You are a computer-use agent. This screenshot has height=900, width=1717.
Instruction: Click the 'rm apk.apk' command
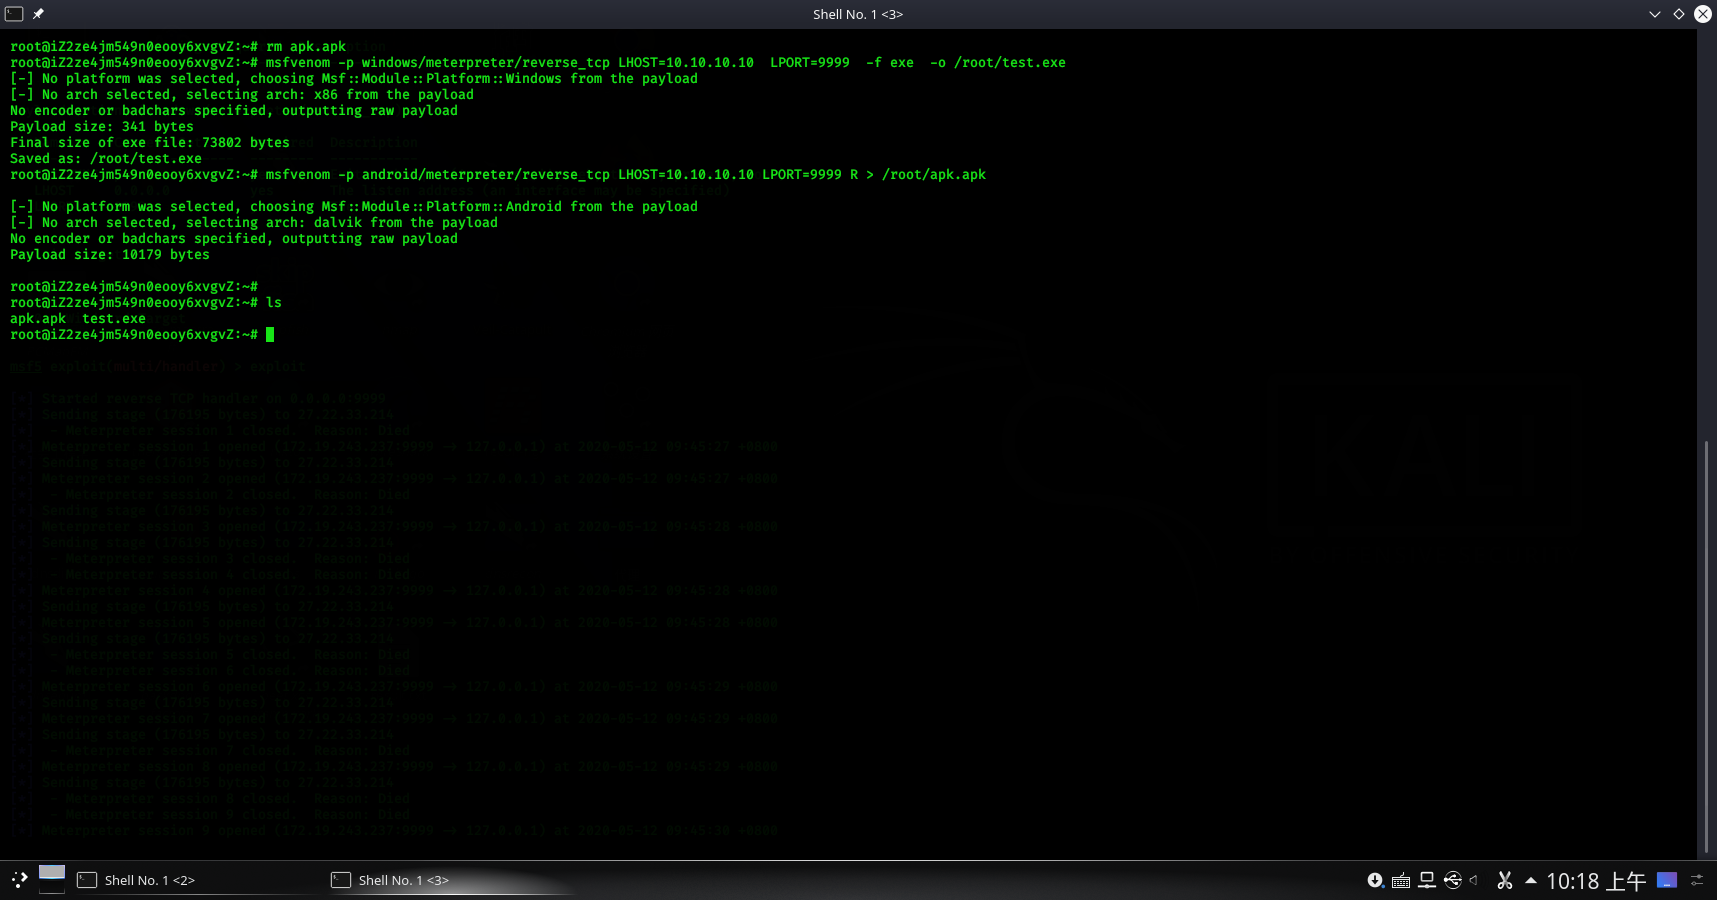(306, 47)
